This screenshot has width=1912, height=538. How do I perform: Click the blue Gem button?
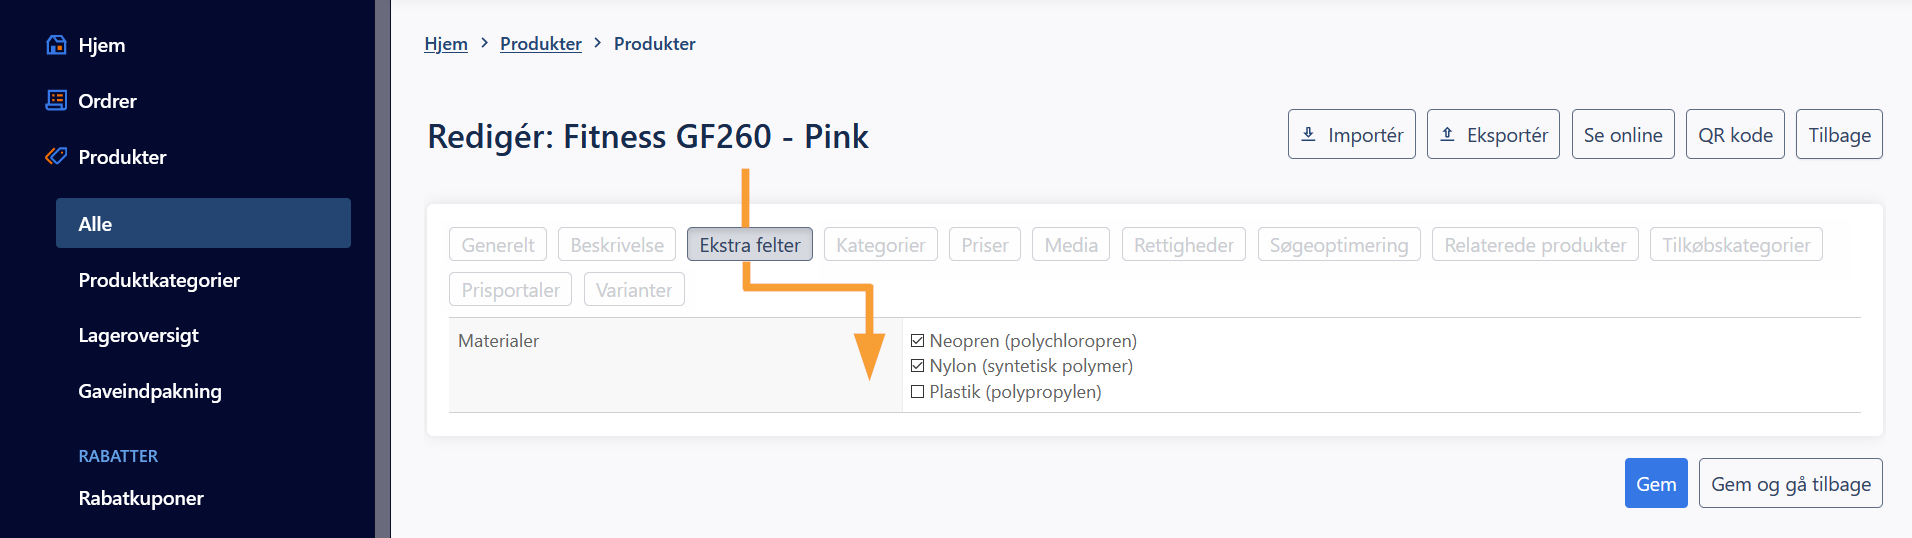[1656, 483]
